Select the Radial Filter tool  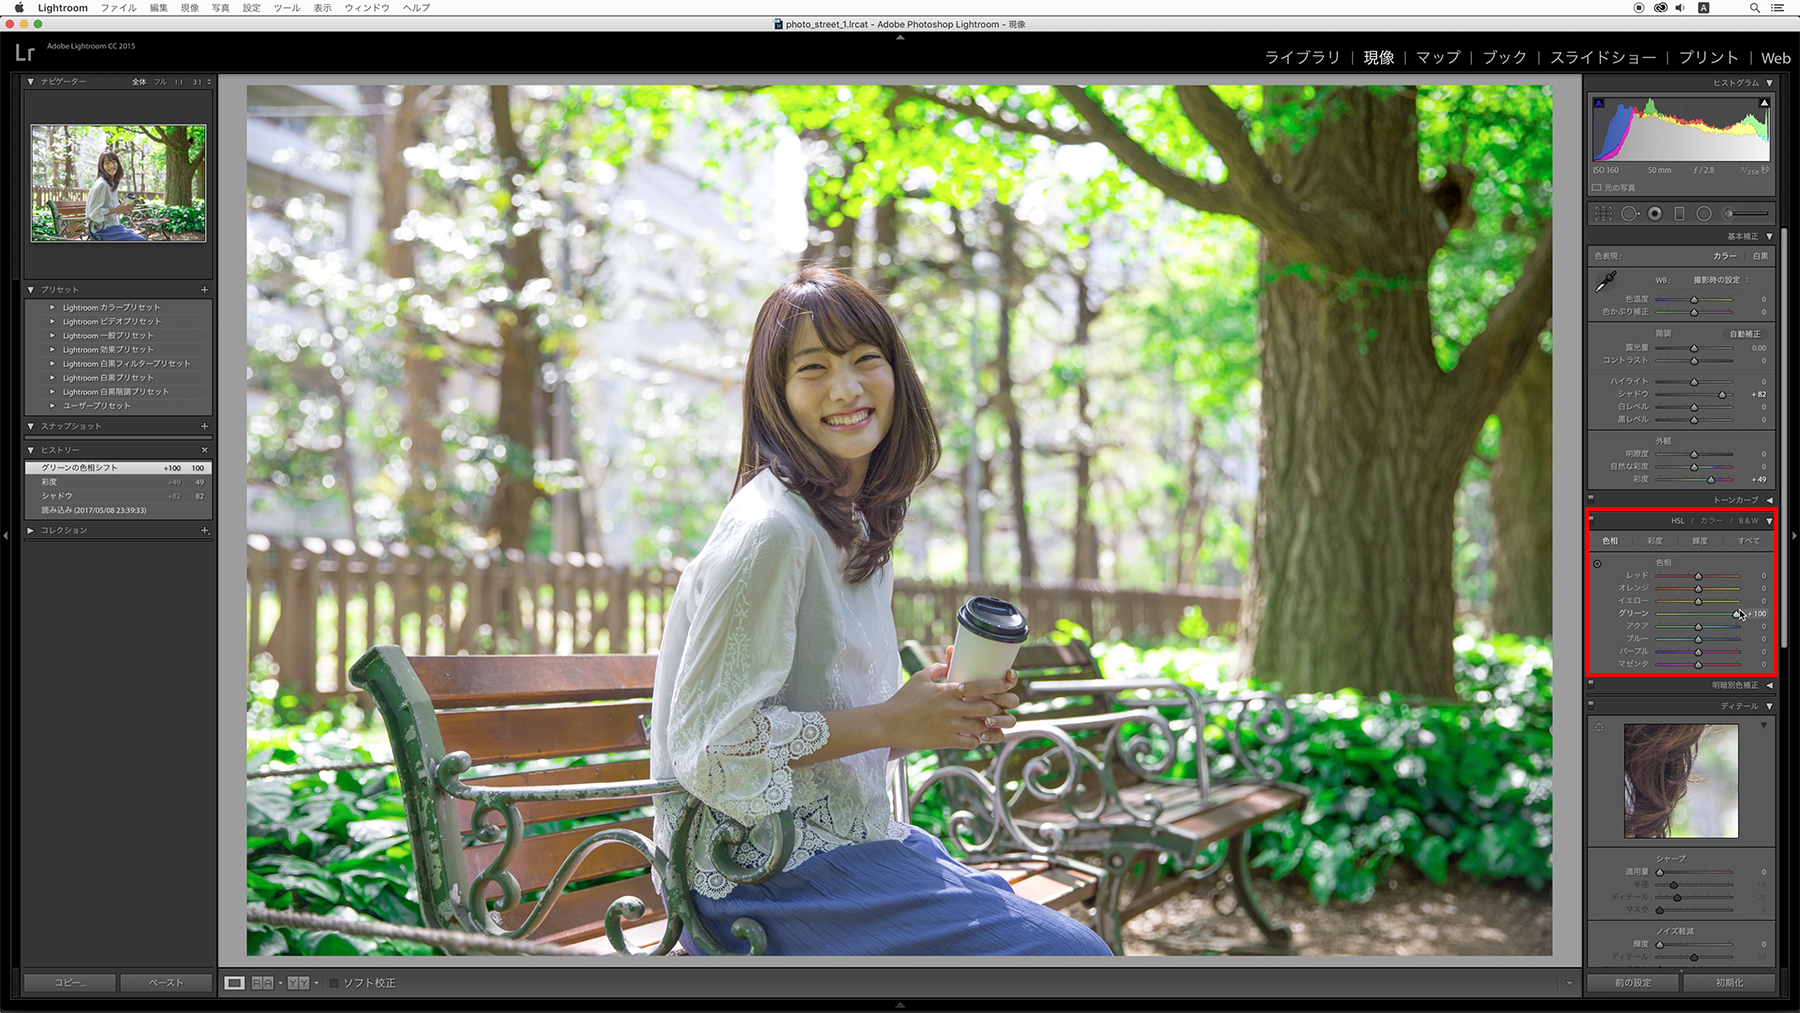point(1704,213)
